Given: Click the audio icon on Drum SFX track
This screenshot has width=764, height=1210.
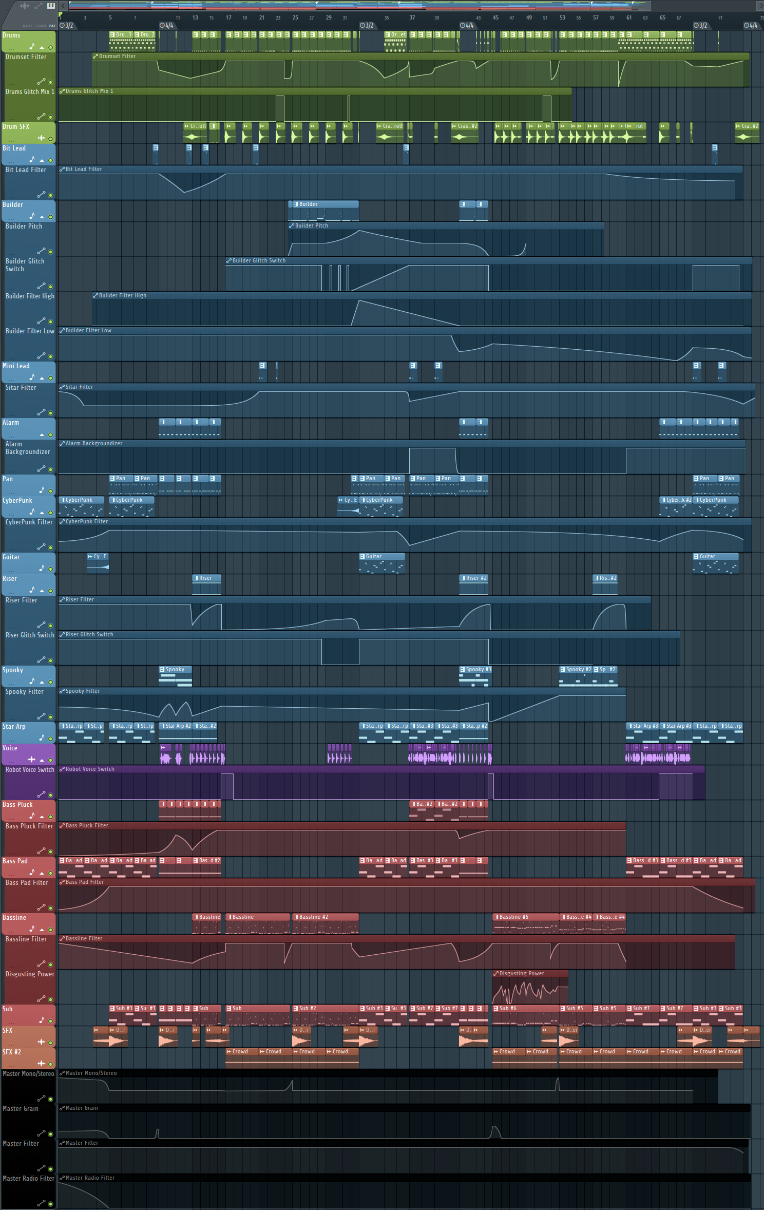Looking at the screenshot, I should pos(41,138).
